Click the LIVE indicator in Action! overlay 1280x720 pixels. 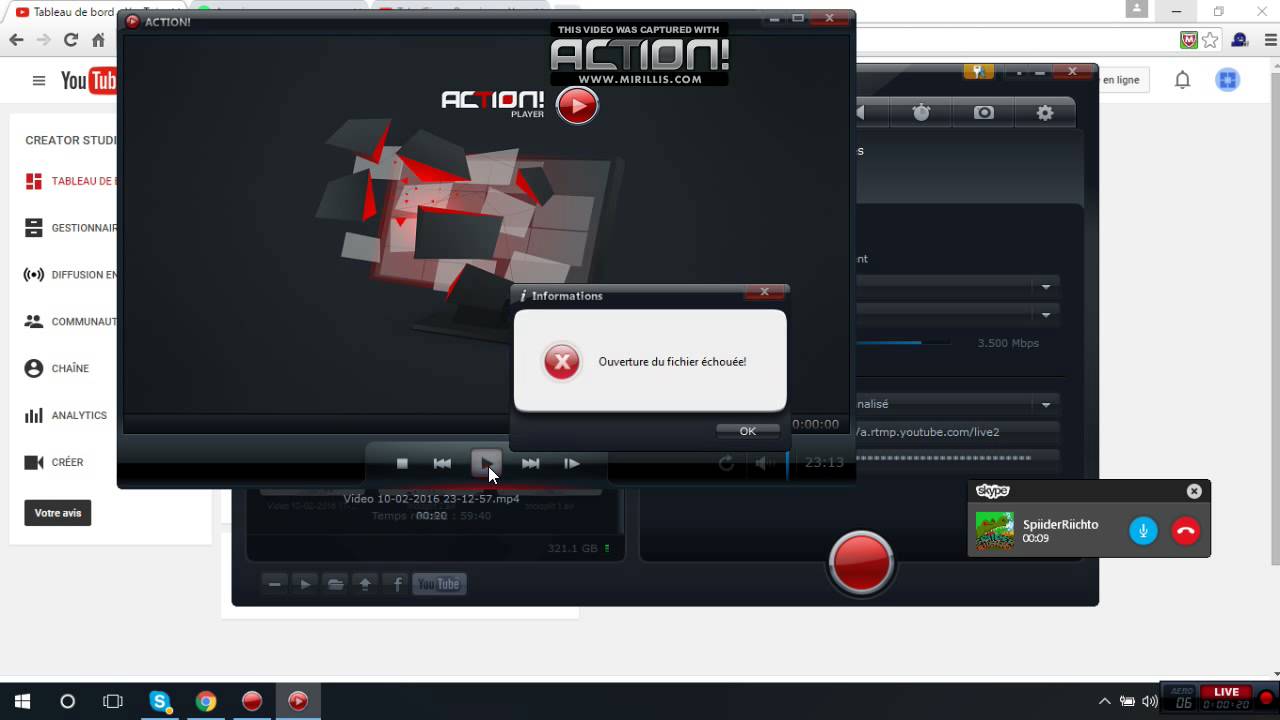[1227, 692]
